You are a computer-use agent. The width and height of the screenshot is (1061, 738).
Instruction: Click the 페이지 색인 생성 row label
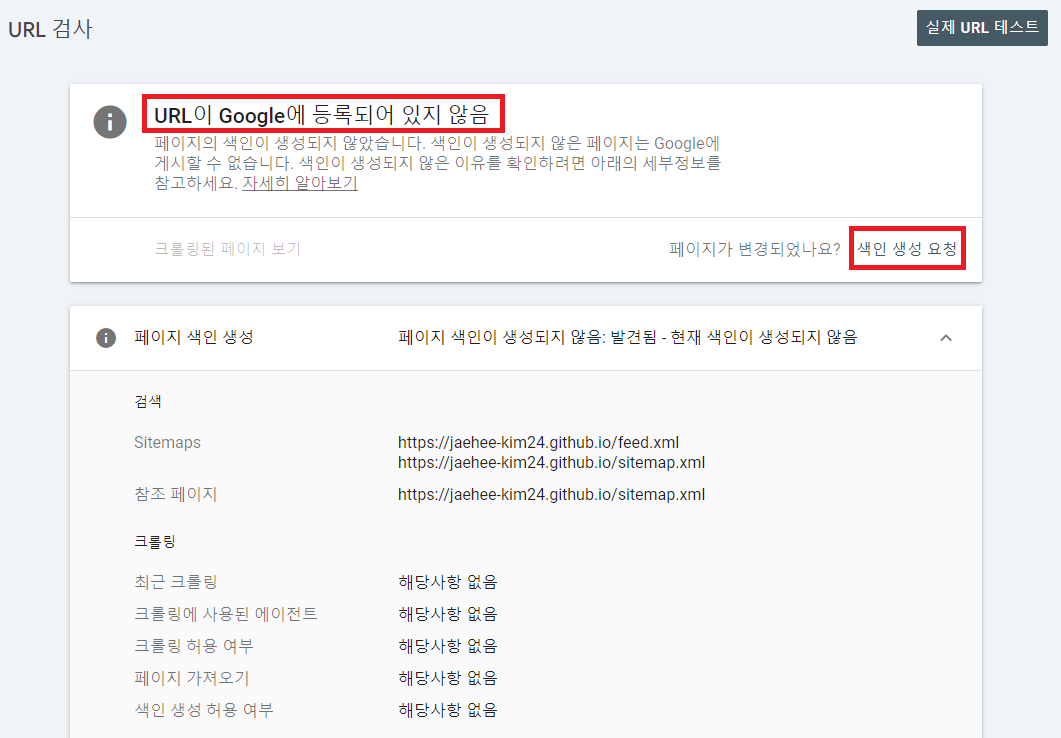(x=194, y=337)
